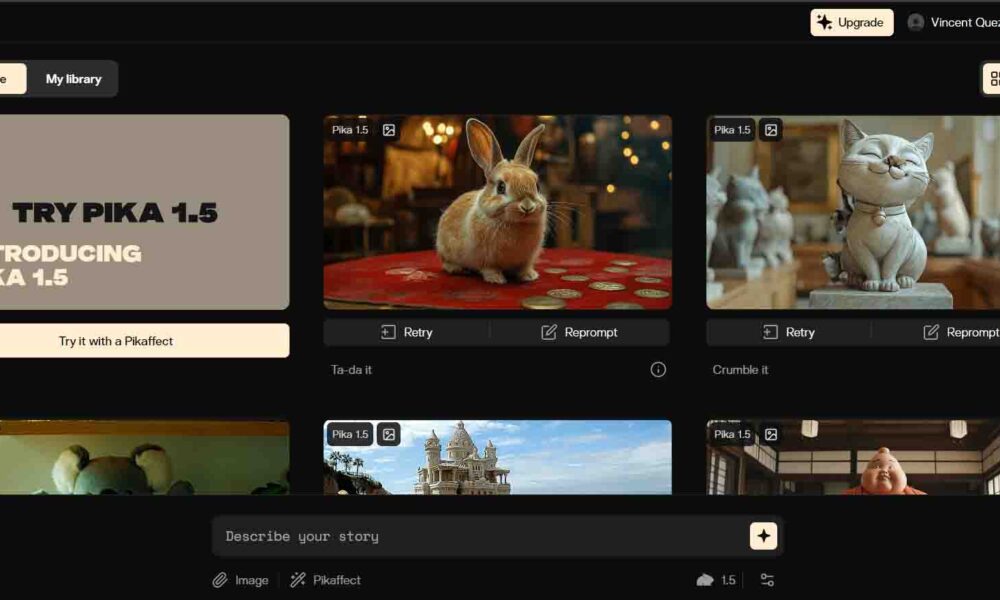
Task: Click the image icon on the sumo video
Action: coord(771,434)
